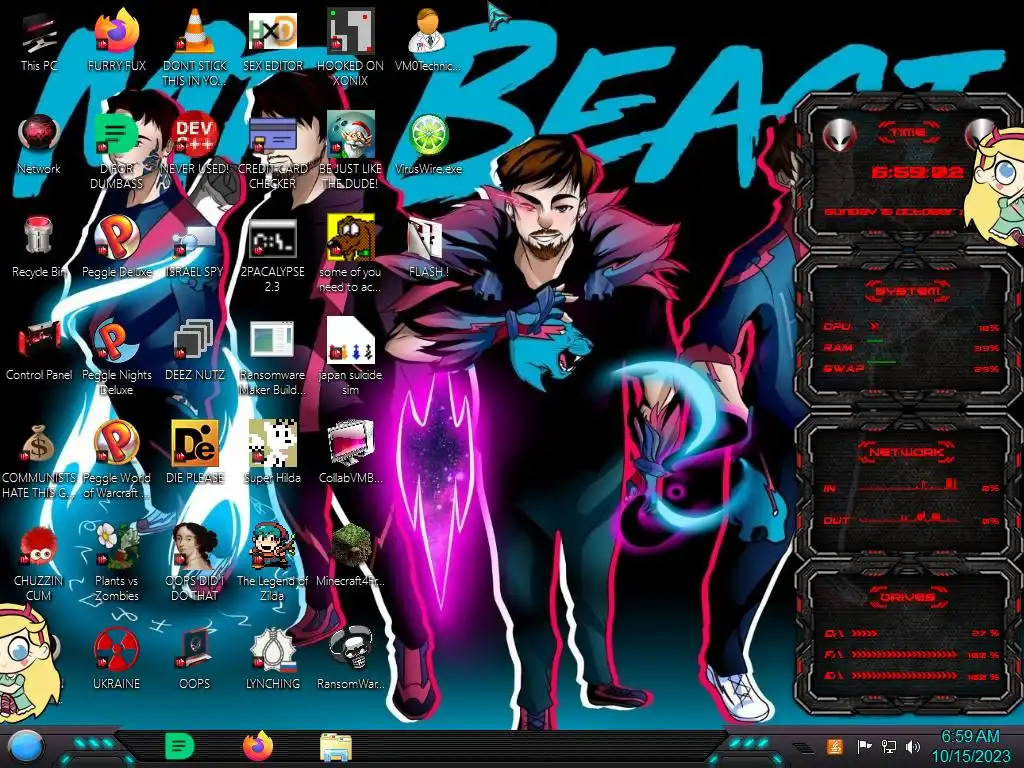Screen dimensions: 1024x768
Task: Click the network IN traffic graph
Action: click(910, 486)
